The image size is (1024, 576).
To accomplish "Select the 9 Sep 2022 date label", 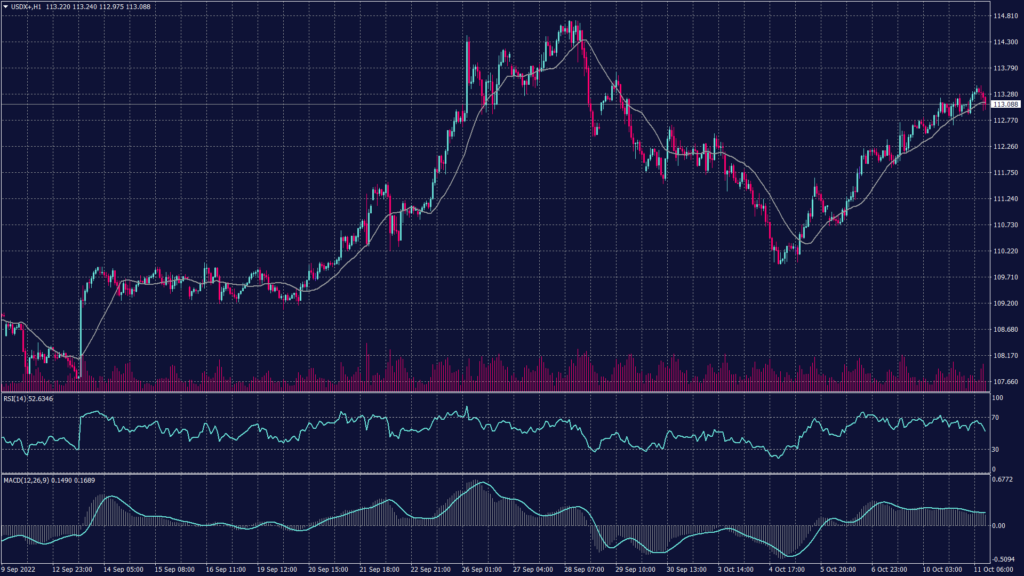I will 20,569.
